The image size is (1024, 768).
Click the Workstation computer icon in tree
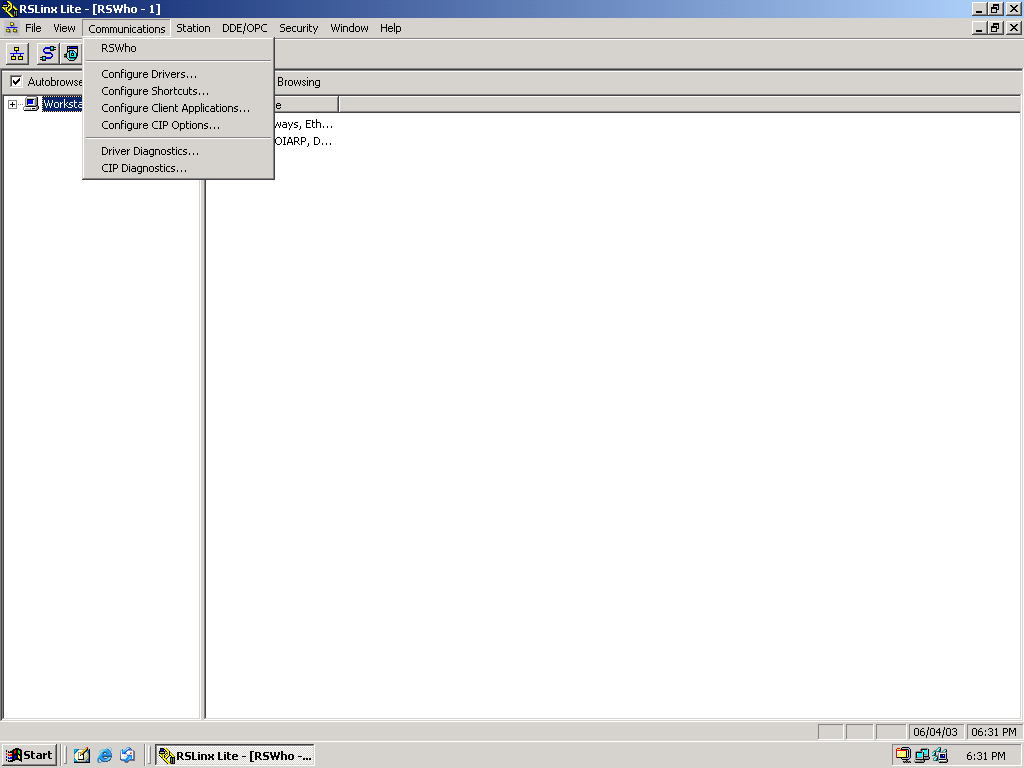pyautogui.click(x=31, y=104)
